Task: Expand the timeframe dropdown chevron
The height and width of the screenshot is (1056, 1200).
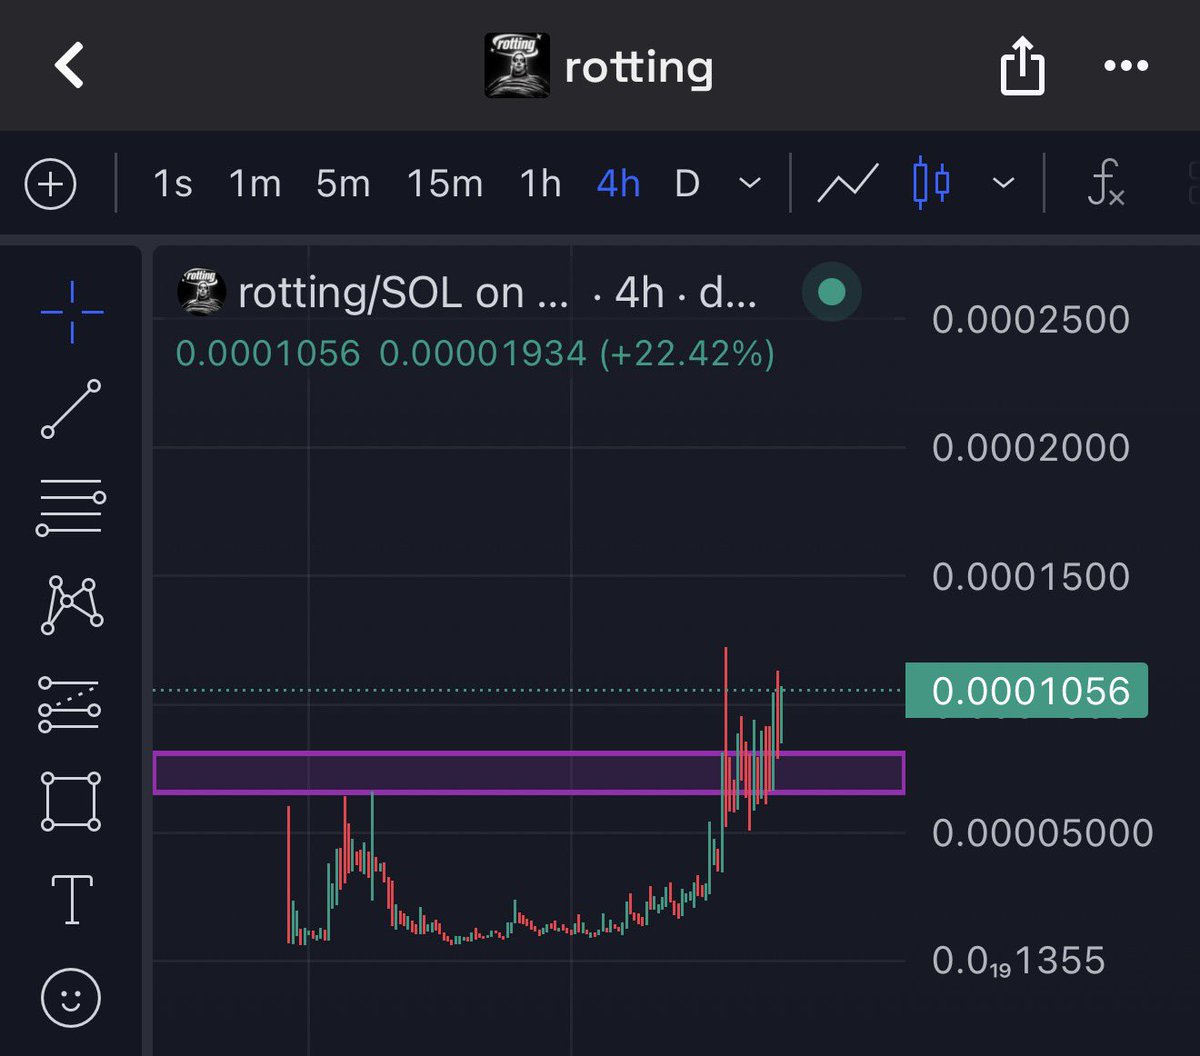Action: [749, 184]
